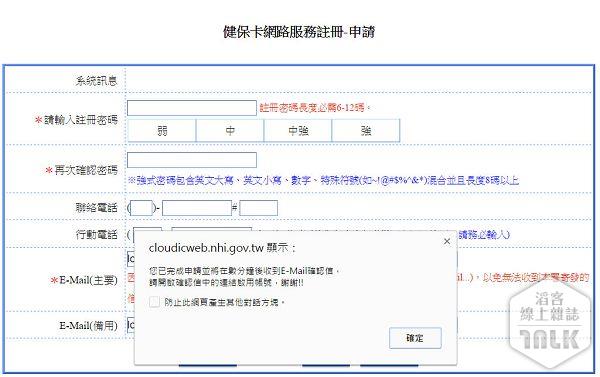This screenshot has width=600, height=377.
Task: Click the 弱 password strength cell
Action: click(x=162, y=131)
